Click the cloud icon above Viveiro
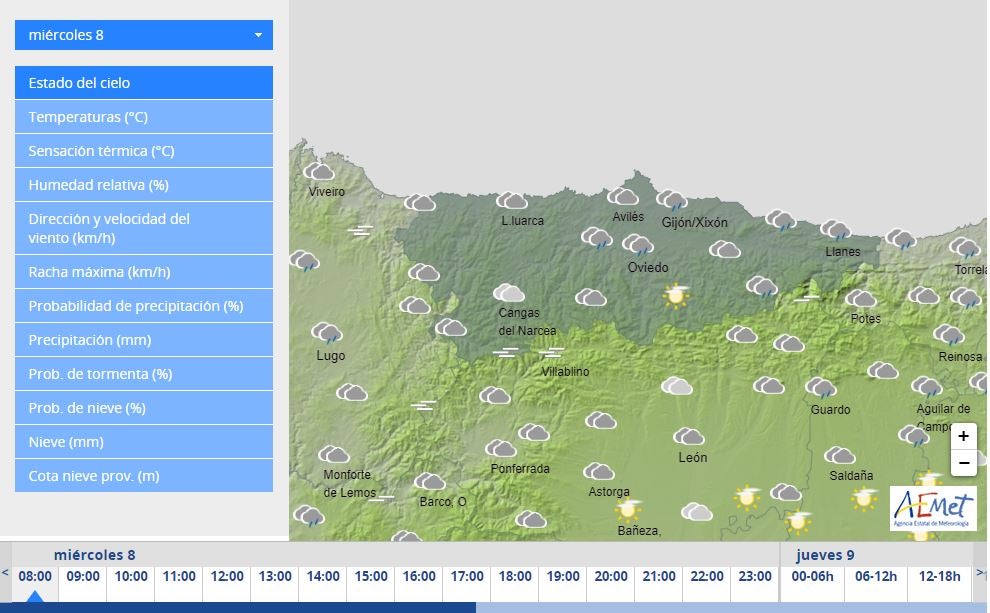The image size is (990, 613). point(319,172)
